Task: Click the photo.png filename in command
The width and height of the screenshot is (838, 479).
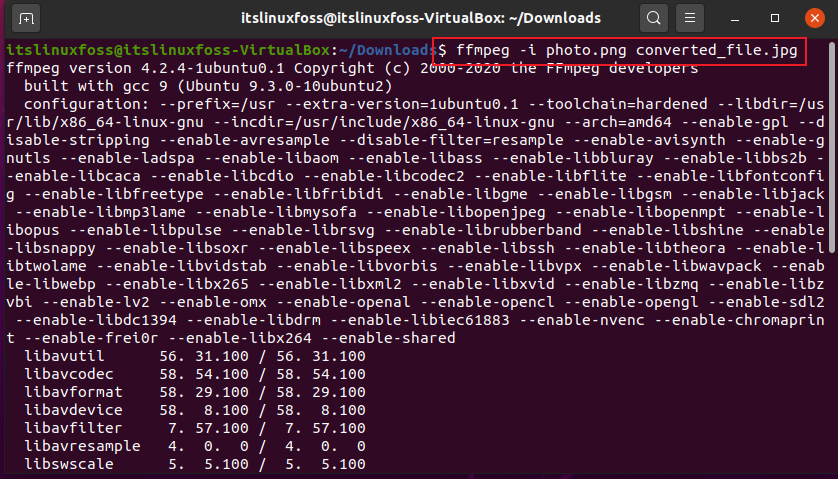Action: point(586,51)
